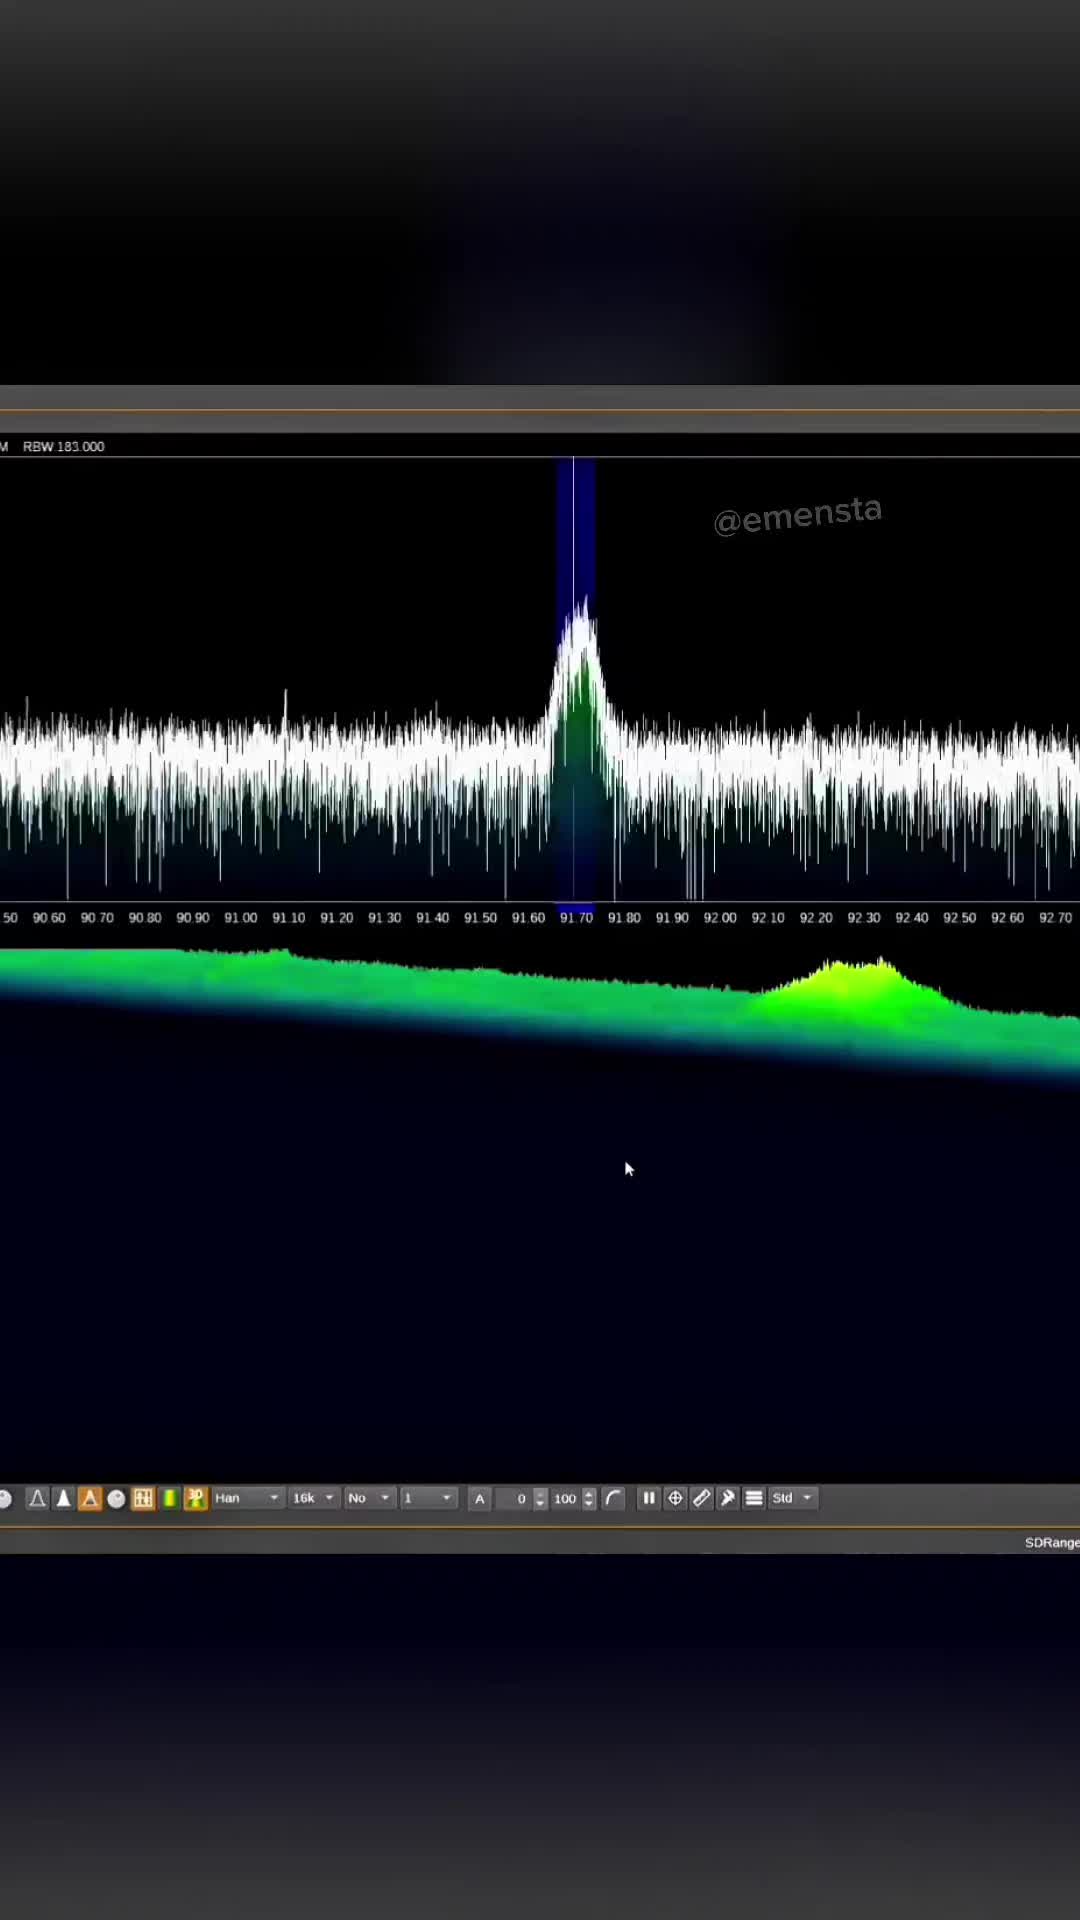The height and width of the screenshot is (1920, 1080).
Task: Click the input field showing 100
Action: coord(565,1498)
